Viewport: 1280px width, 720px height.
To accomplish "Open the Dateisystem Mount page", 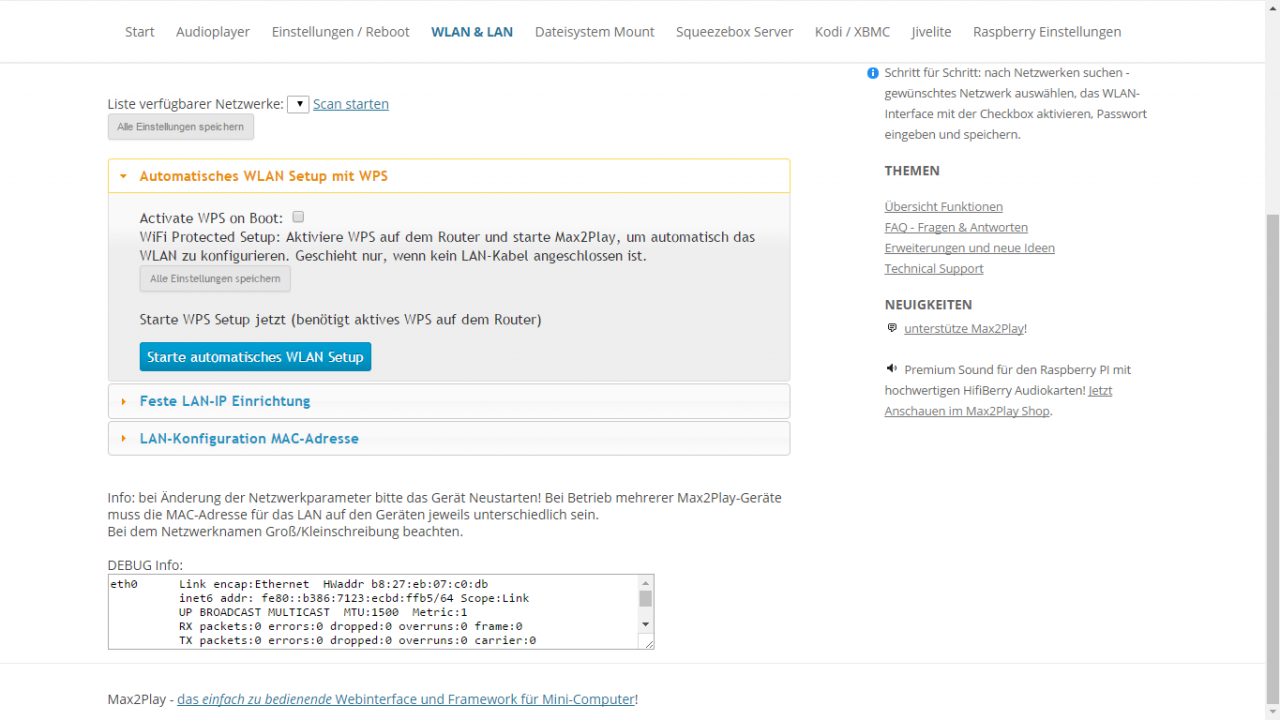I will 595,32.
